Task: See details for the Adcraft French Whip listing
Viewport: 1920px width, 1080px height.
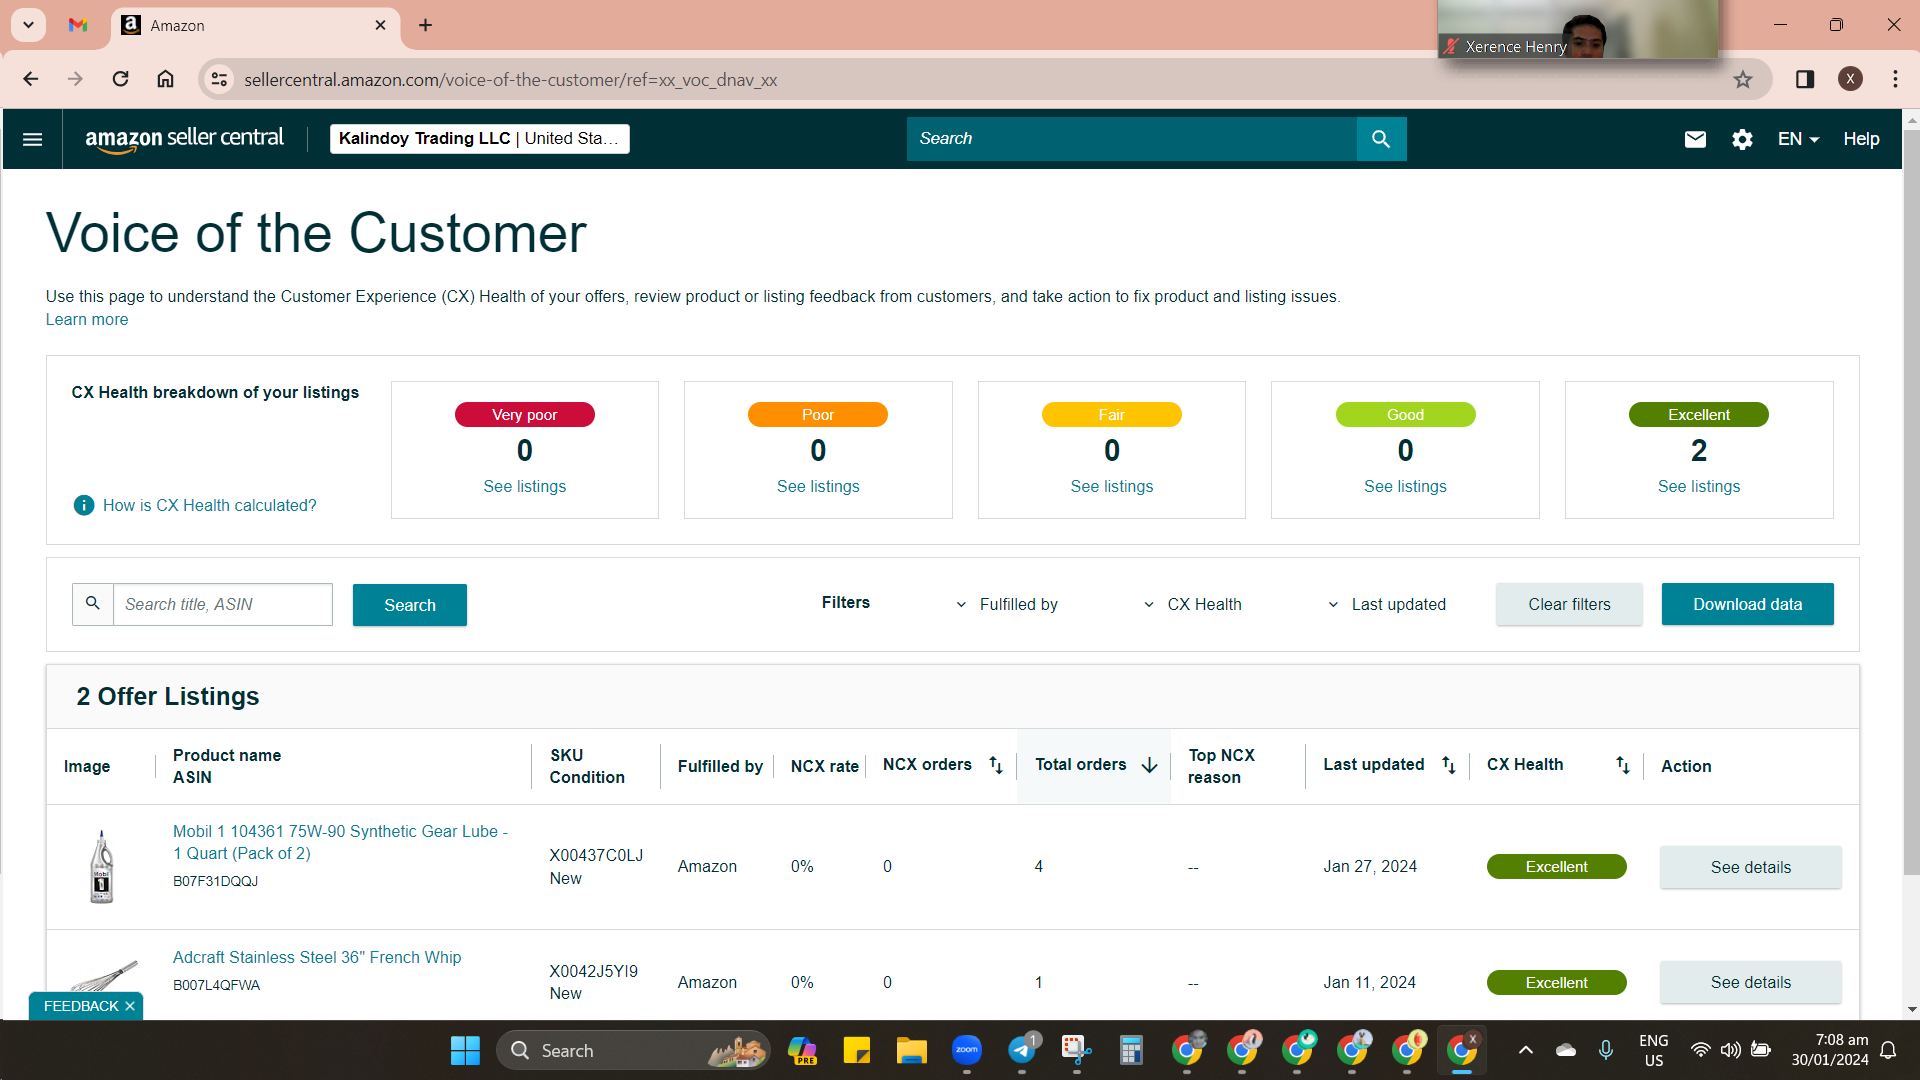Action: pos(1750,983)
